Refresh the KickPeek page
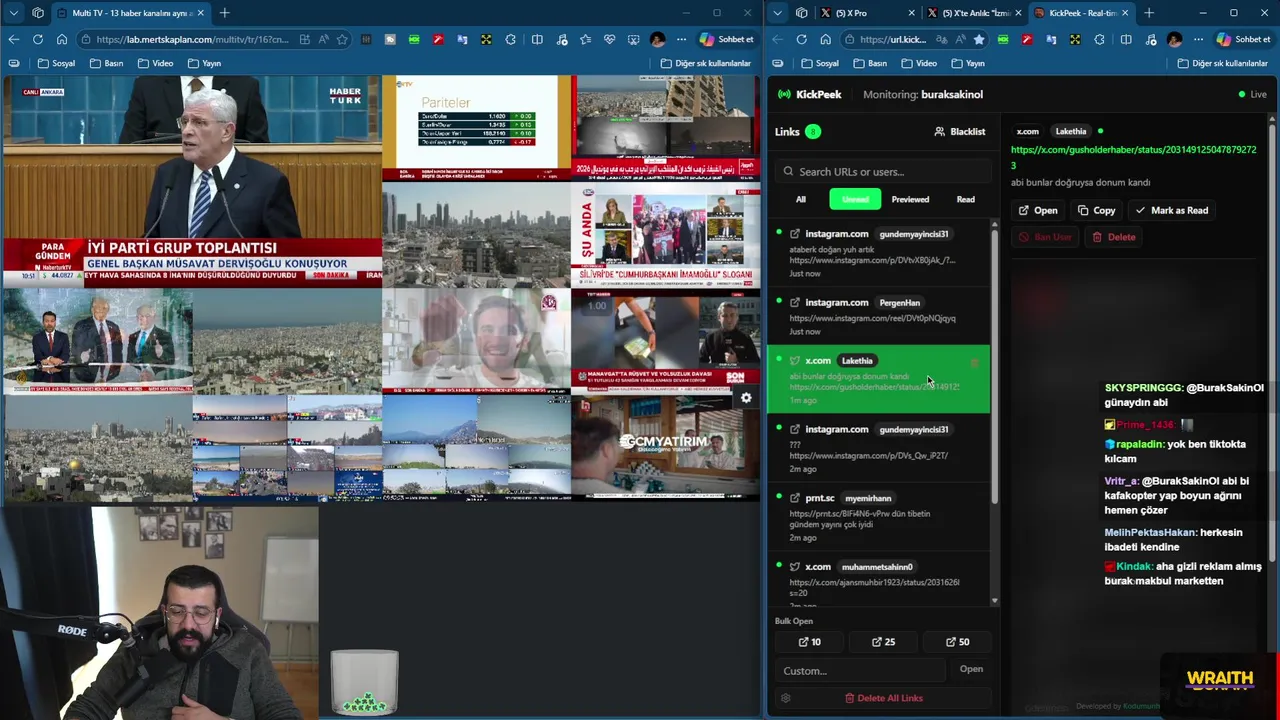 (x=801, y=39)
